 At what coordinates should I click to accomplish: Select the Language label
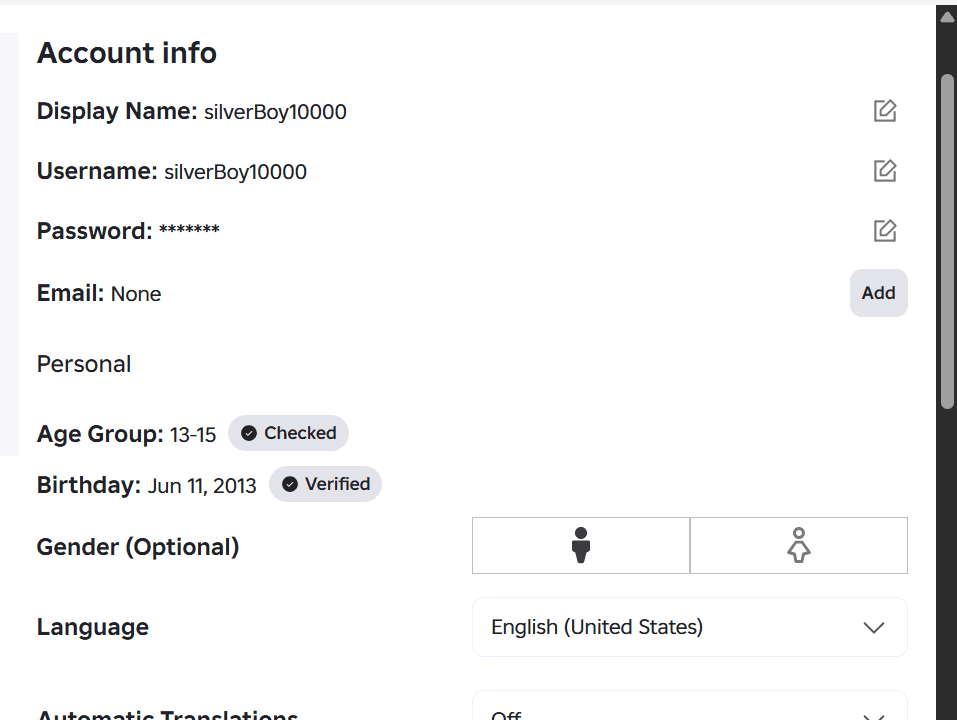(x=93, y=628)
